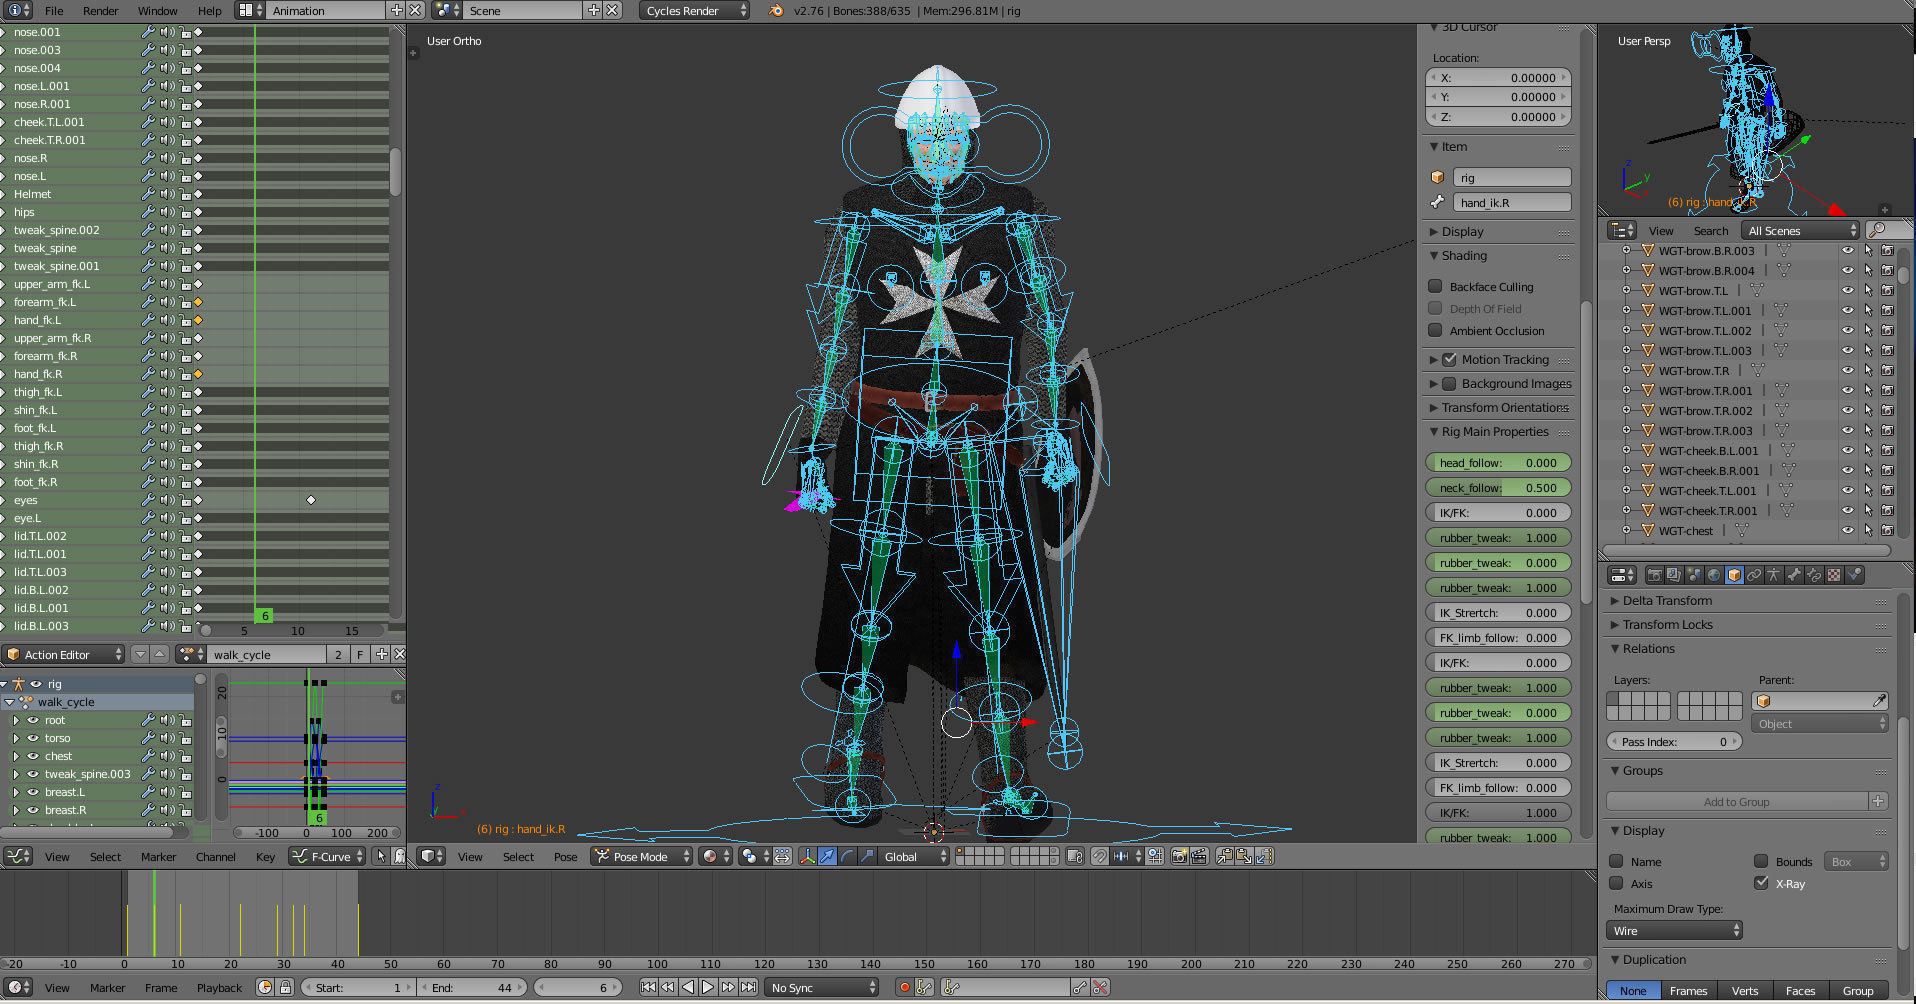
Task: Open the Render menu
Action: [x=100, y=11]
